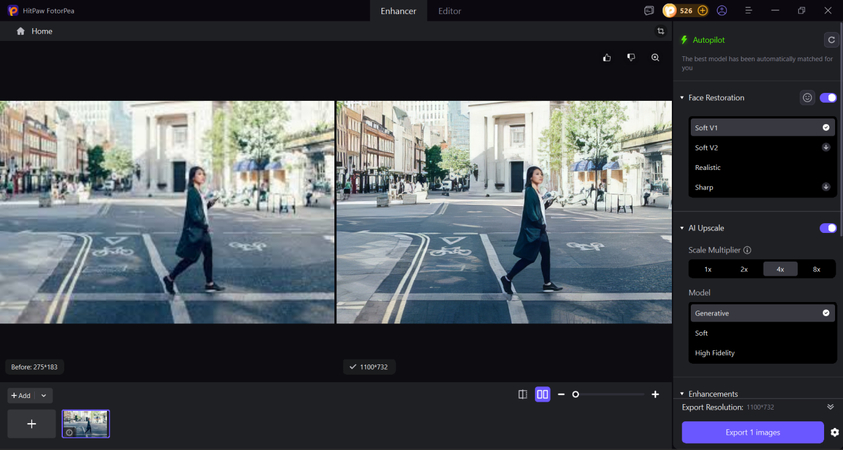Open the user account profile
This screenshot has height=450, width=843.
tap(721, 10)
